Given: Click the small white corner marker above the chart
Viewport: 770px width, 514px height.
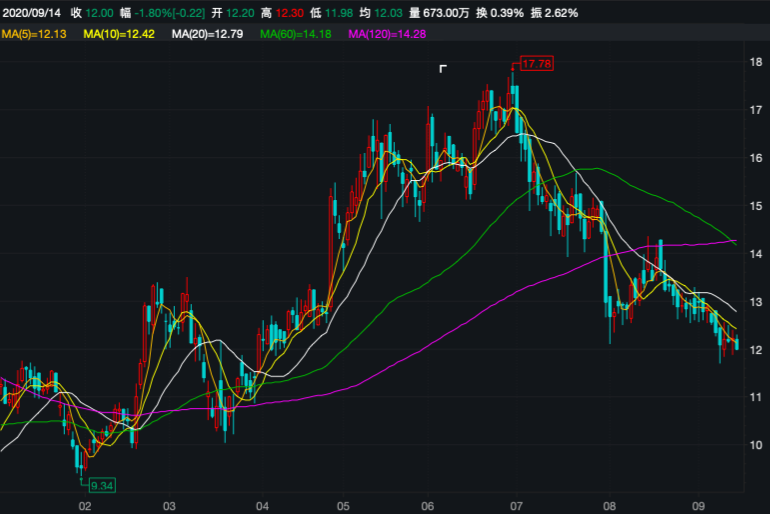Looking at the screenshot, I should [x=443, y=69].
